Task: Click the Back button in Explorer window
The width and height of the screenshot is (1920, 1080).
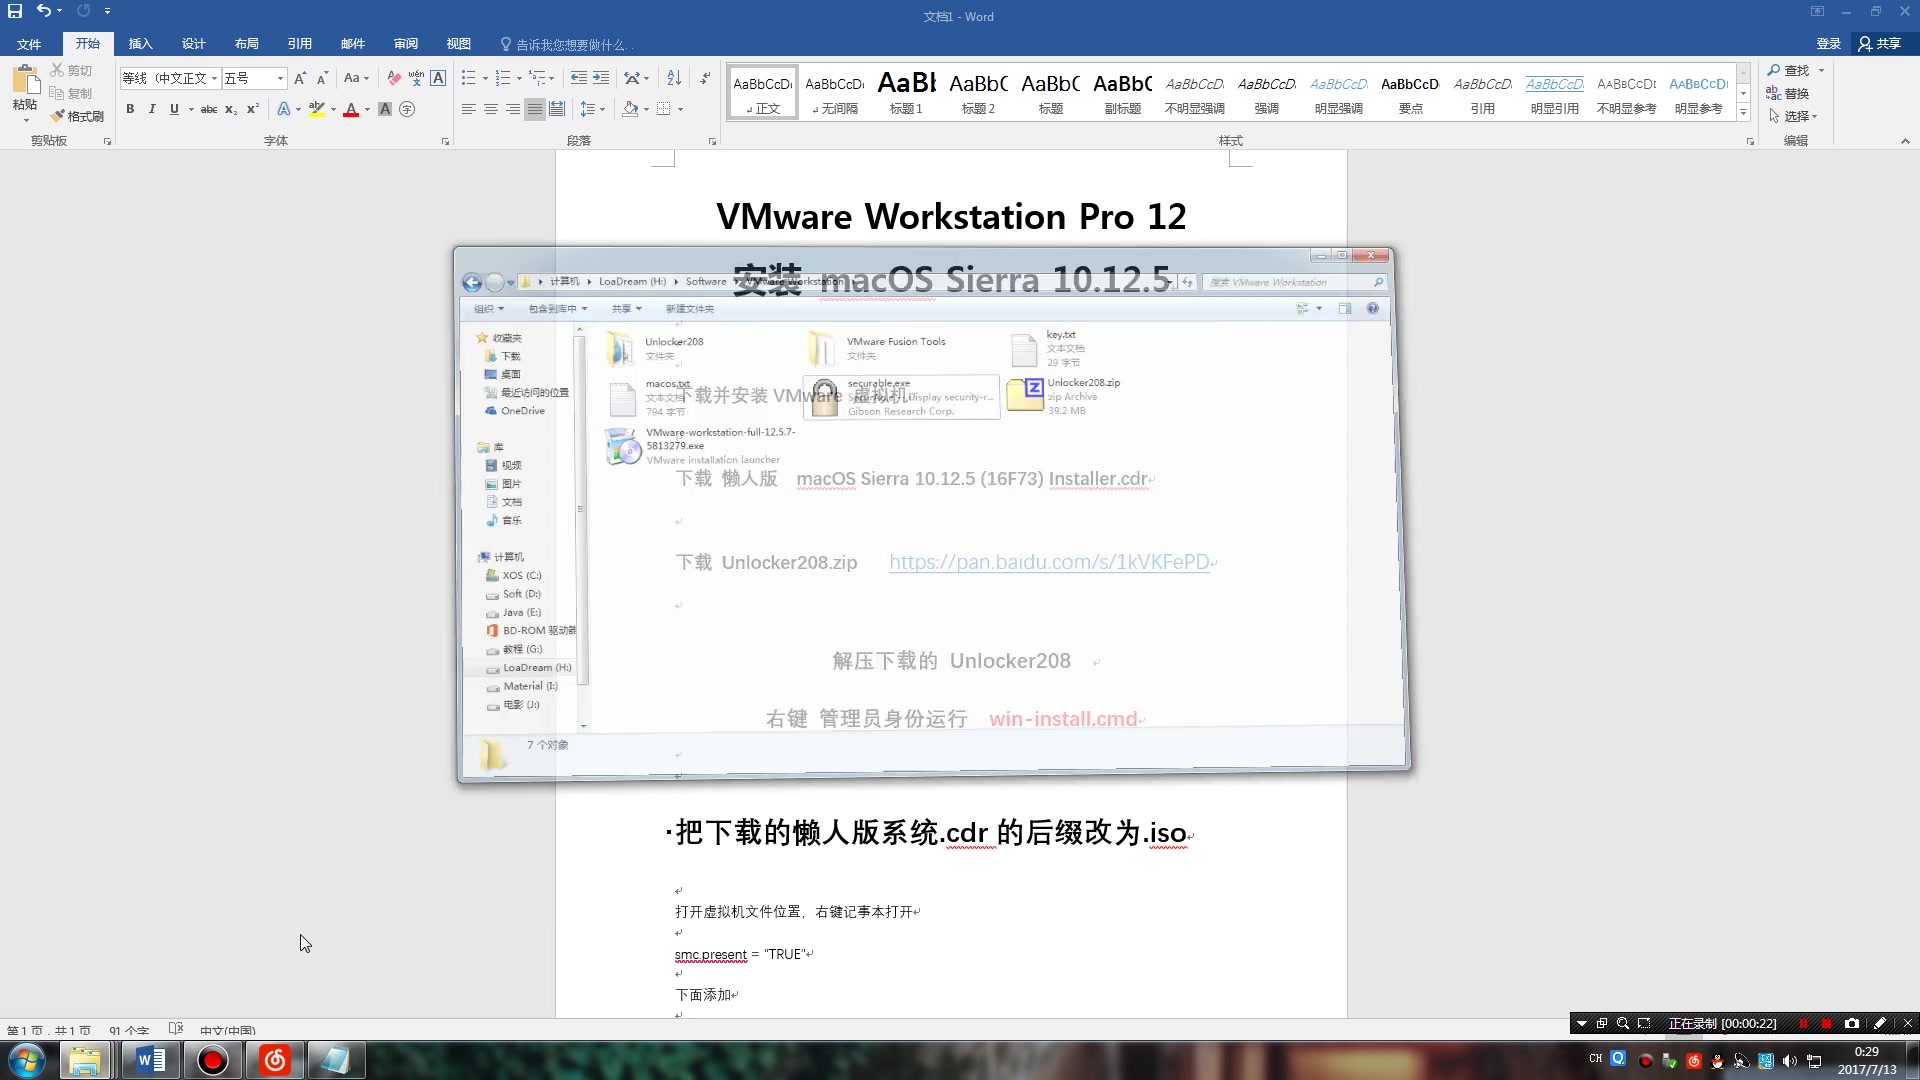Action: click(x=472, y=282)
